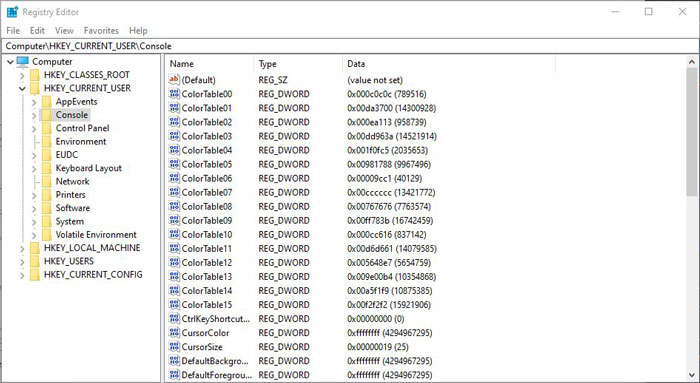Select the DefaultForegrou... value name
The height and width of the screenshot is (383, 700).
point(217,375)
